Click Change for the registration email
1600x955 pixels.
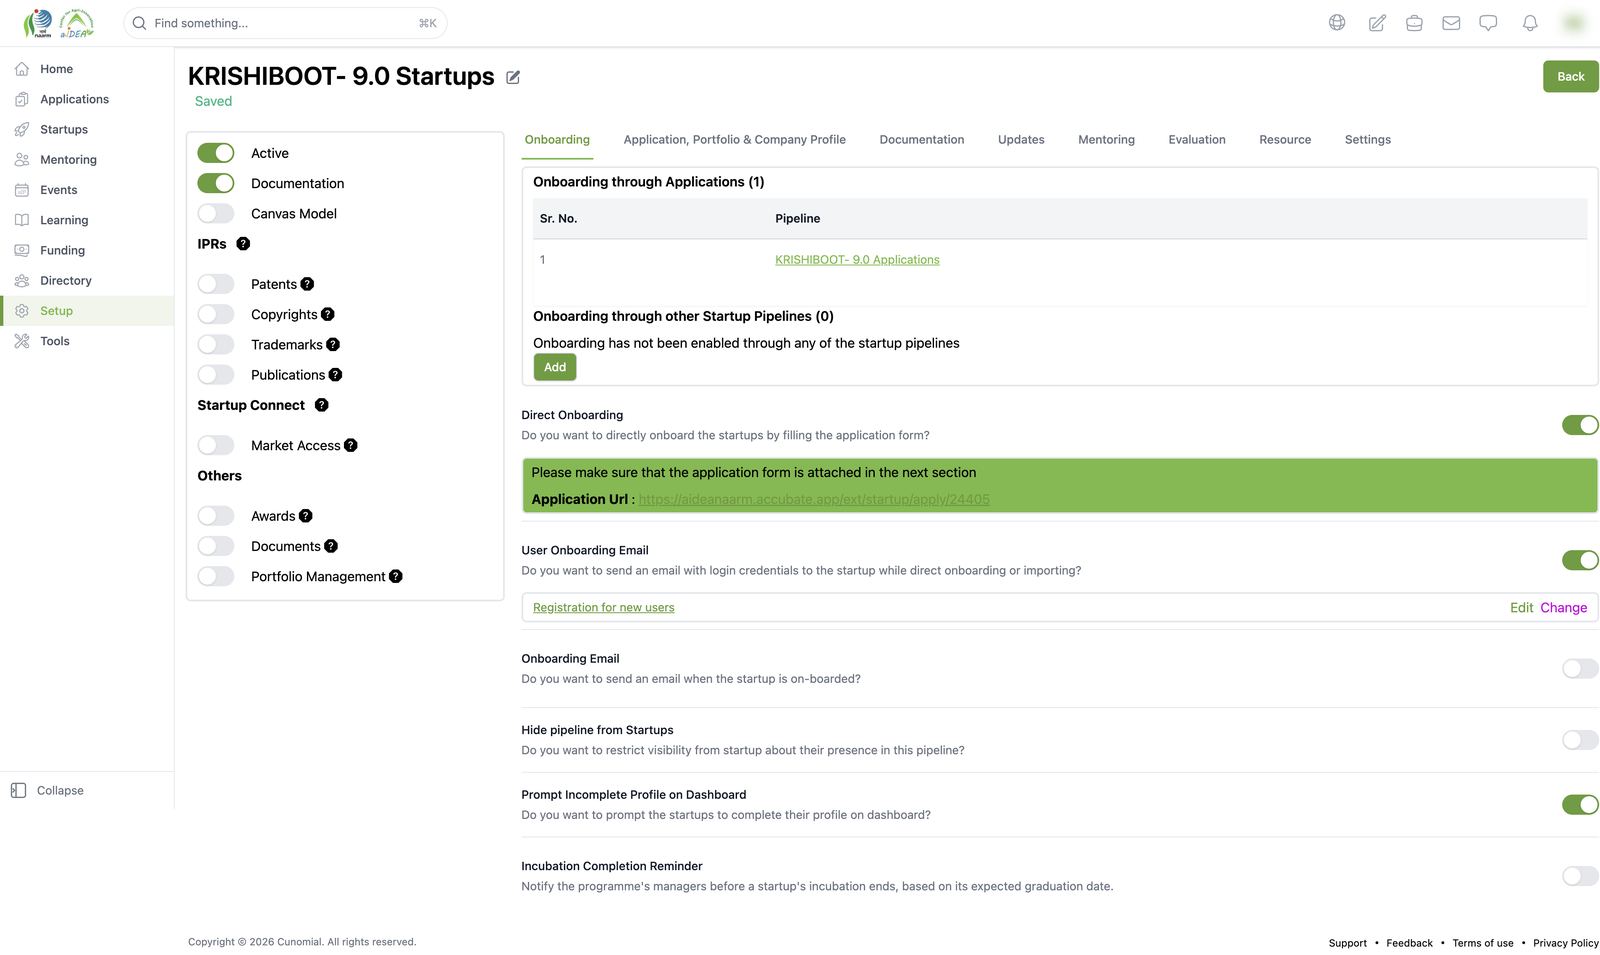coord(1564,608)
